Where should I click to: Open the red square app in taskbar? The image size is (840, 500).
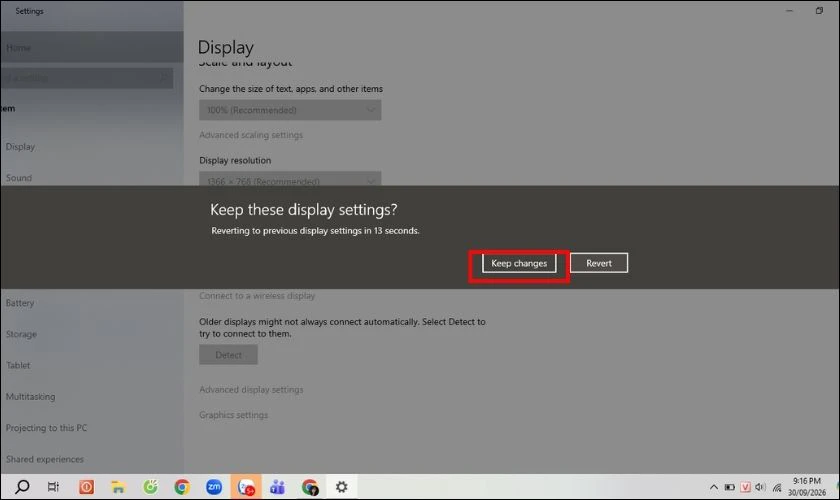point(86,487)
